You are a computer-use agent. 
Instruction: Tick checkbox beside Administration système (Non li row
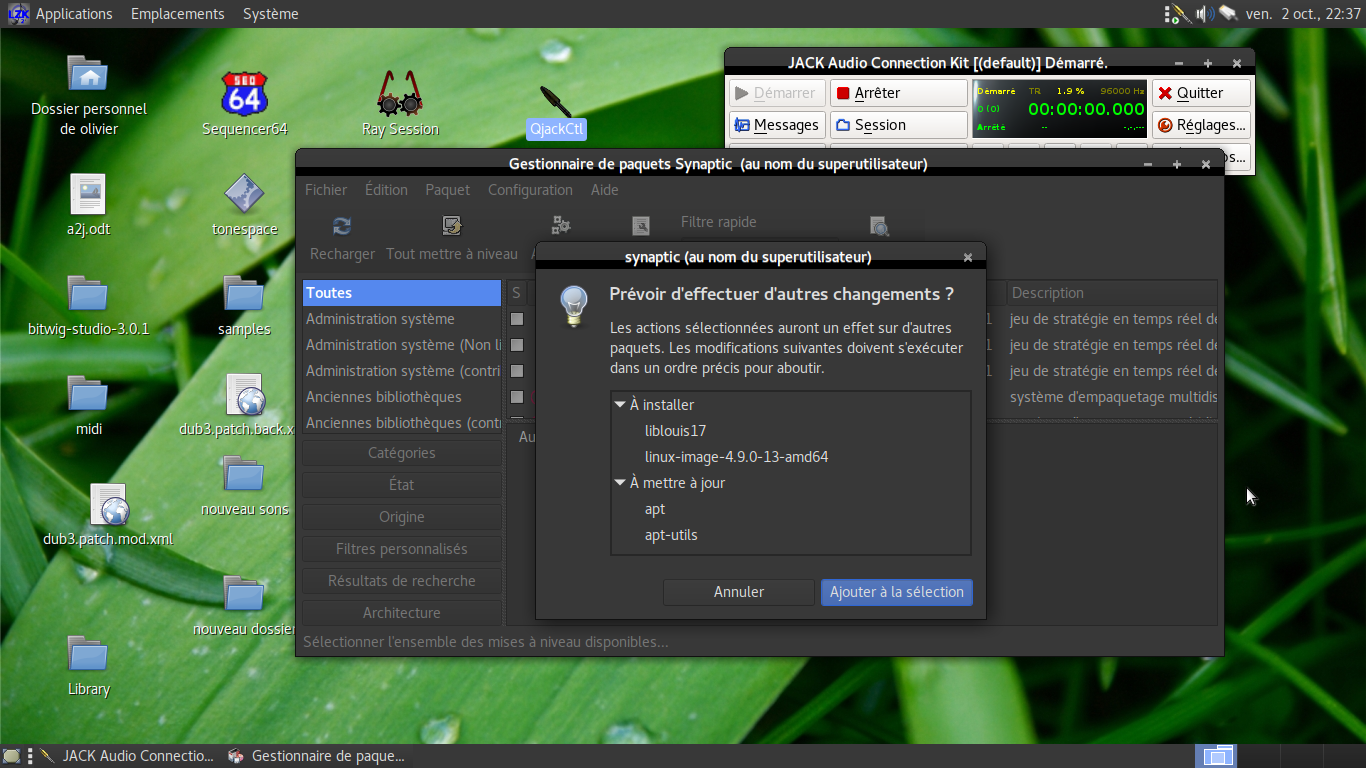click(517, 345)
